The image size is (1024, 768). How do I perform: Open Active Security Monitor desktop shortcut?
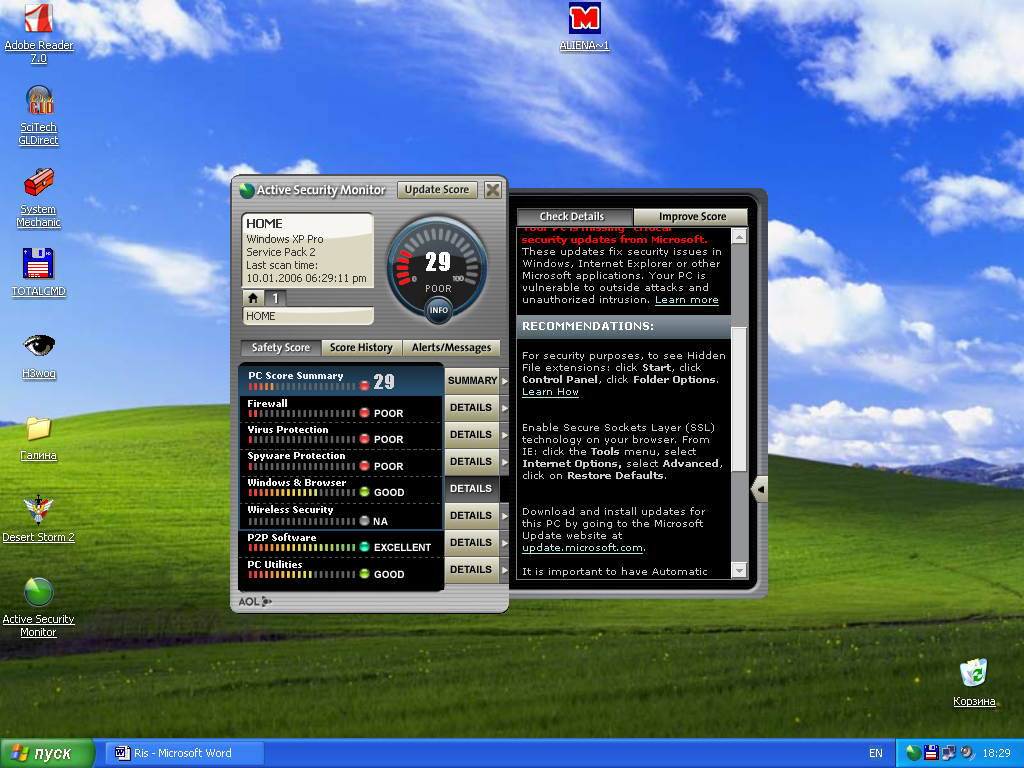tap(39, 608)
